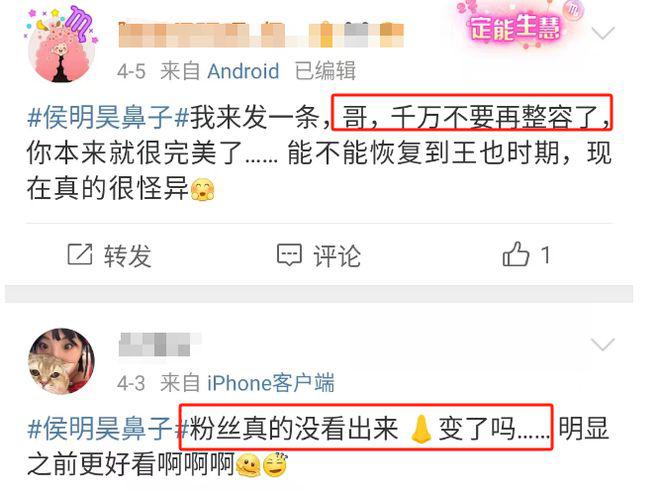Tap the 转发 repost icon

click(80, 254)
